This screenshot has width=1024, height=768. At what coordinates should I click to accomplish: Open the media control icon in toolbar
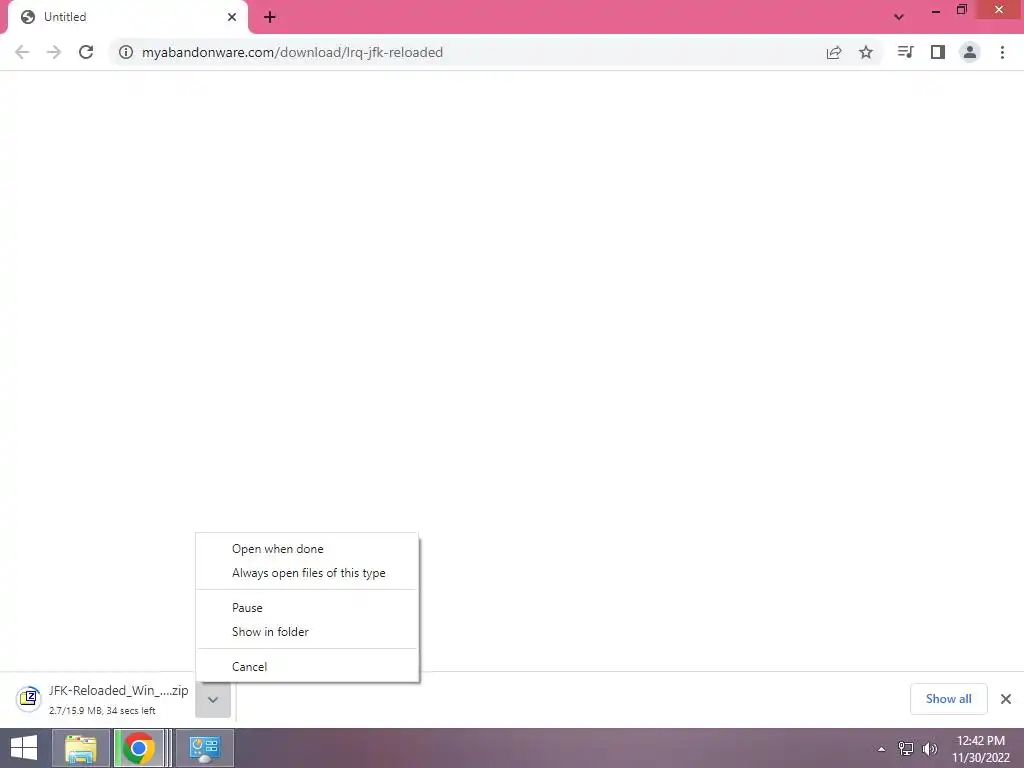(905, 52)
